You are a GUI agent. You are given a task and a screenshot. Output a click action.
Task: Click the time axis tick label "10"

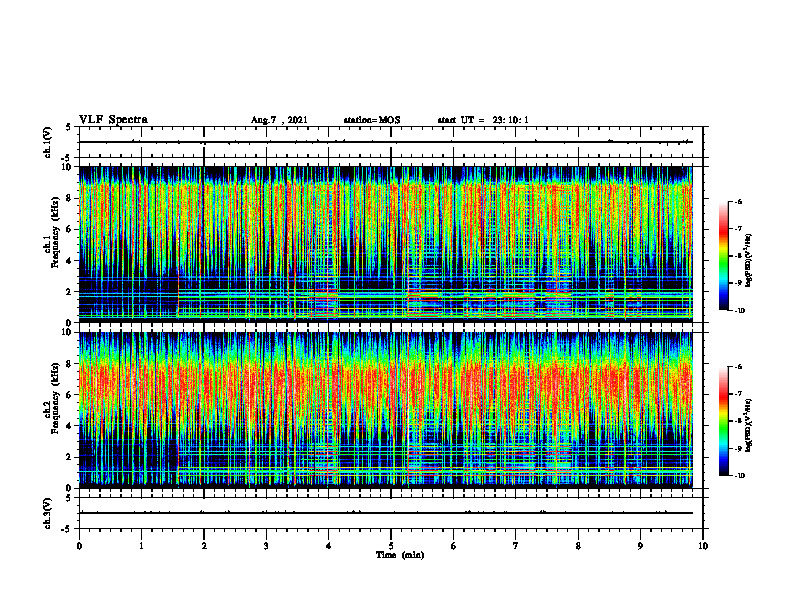click(703, 546)
